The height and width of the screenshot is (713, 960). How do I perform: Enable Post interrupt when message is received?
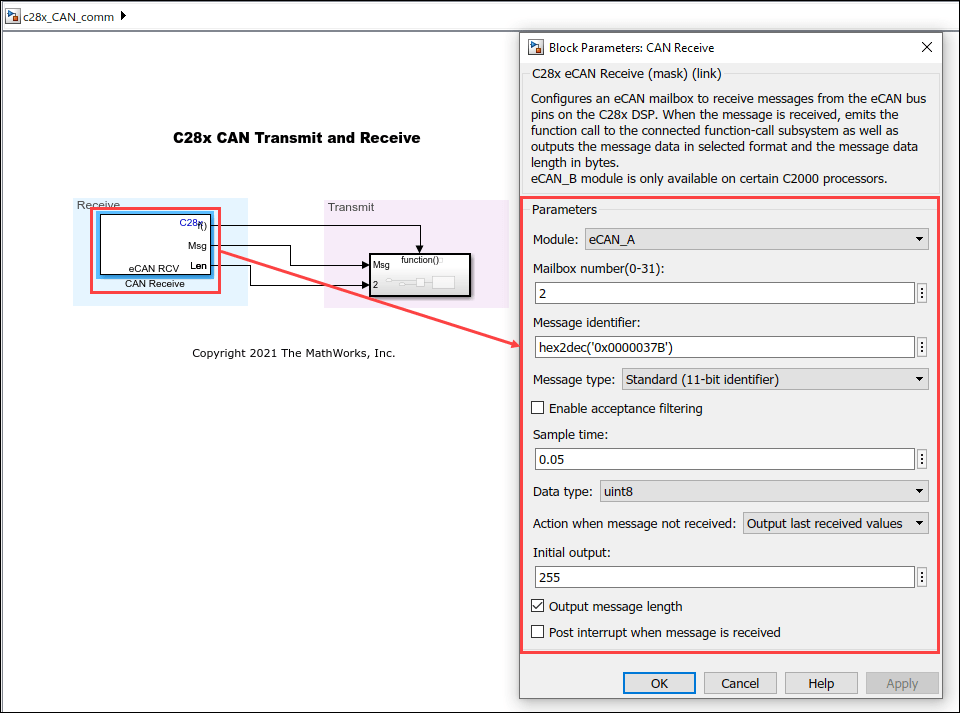coord(538,632)
